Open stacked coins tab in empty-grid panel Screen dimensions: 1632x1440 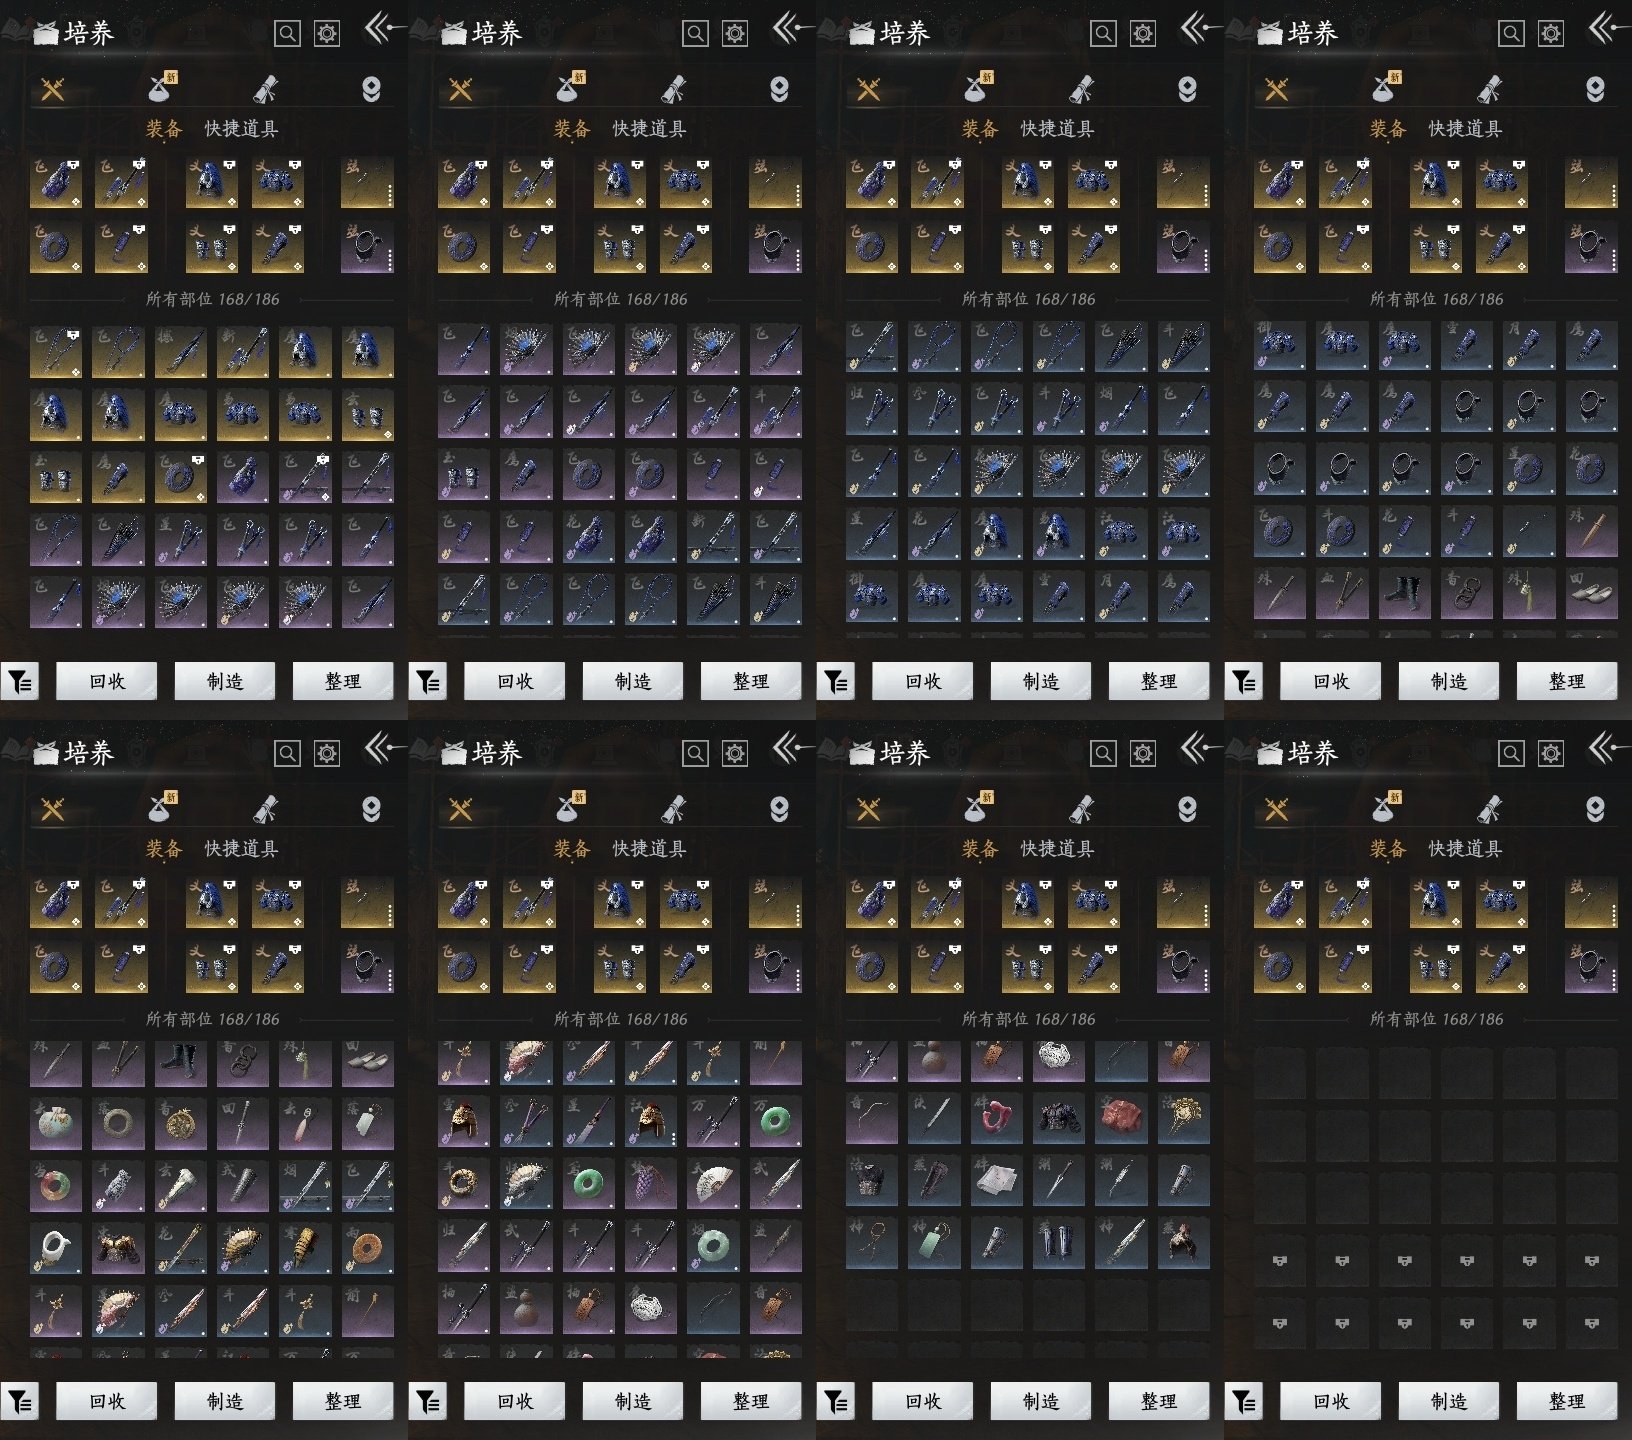(x=1595, y=809)
